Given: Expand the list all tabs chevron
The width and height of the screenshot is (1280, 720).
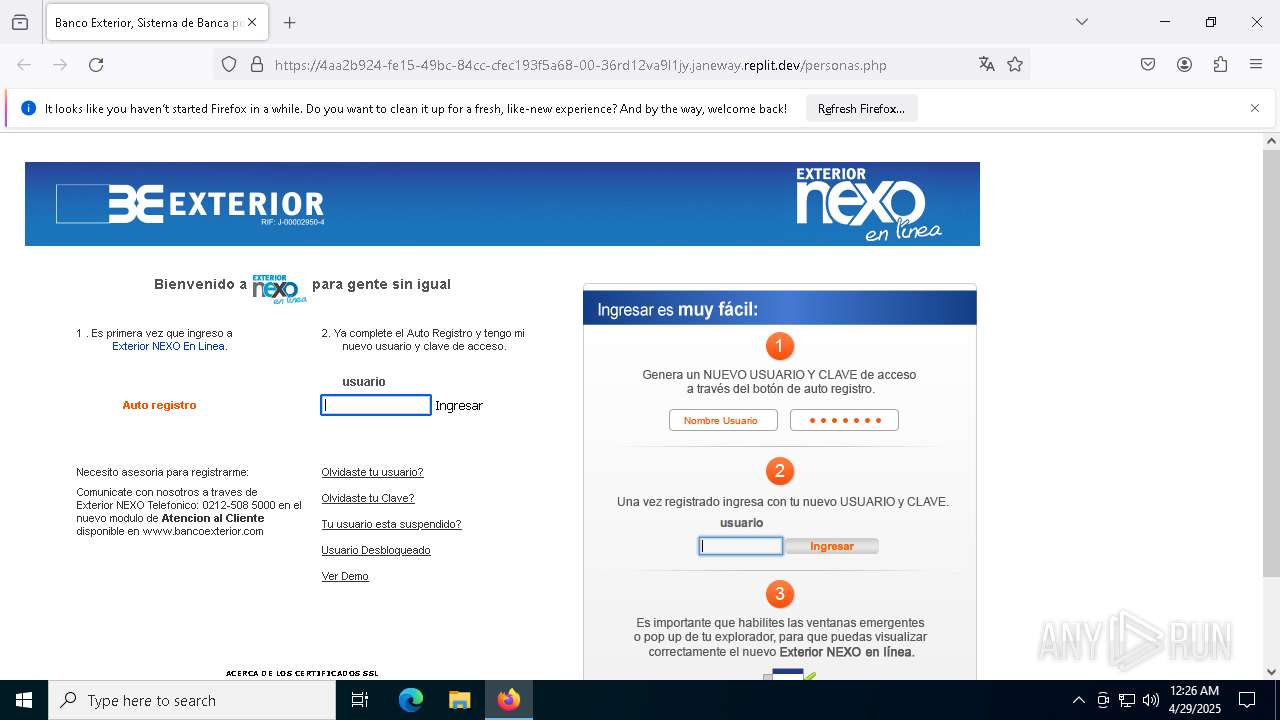Looking at the screenshot, I should tap(1082, 22).
